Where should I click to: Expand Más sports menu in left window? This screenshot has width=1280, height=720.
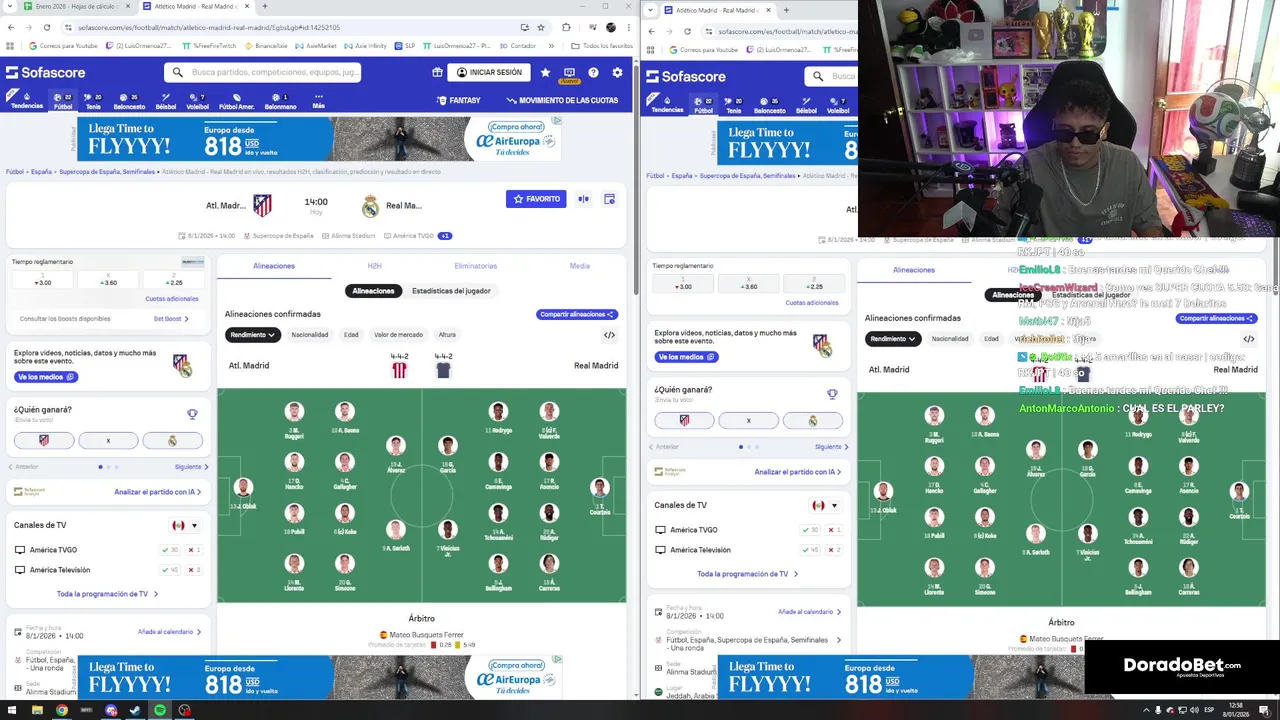pyautogui.click(x=318, y=101)
